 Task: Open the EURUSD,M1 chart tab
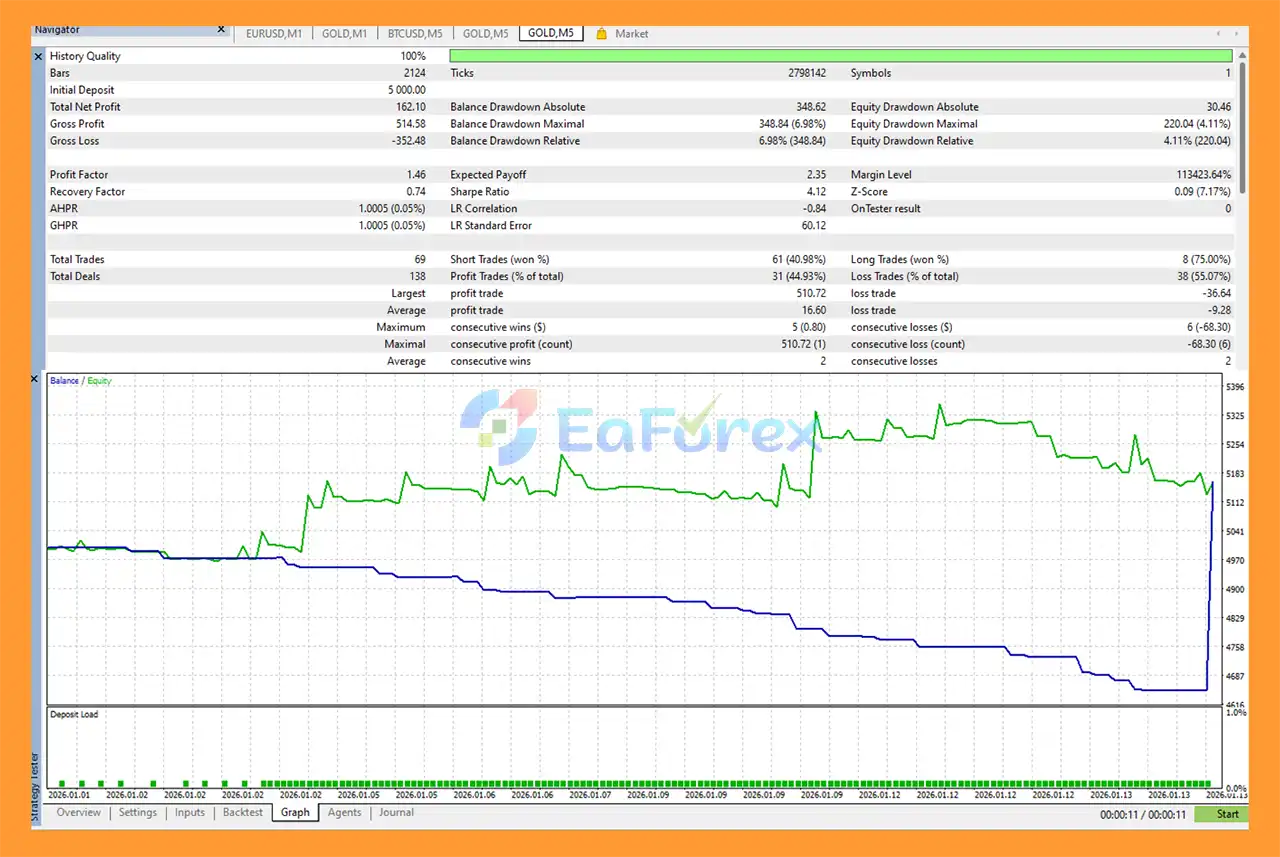coord(274,33)
